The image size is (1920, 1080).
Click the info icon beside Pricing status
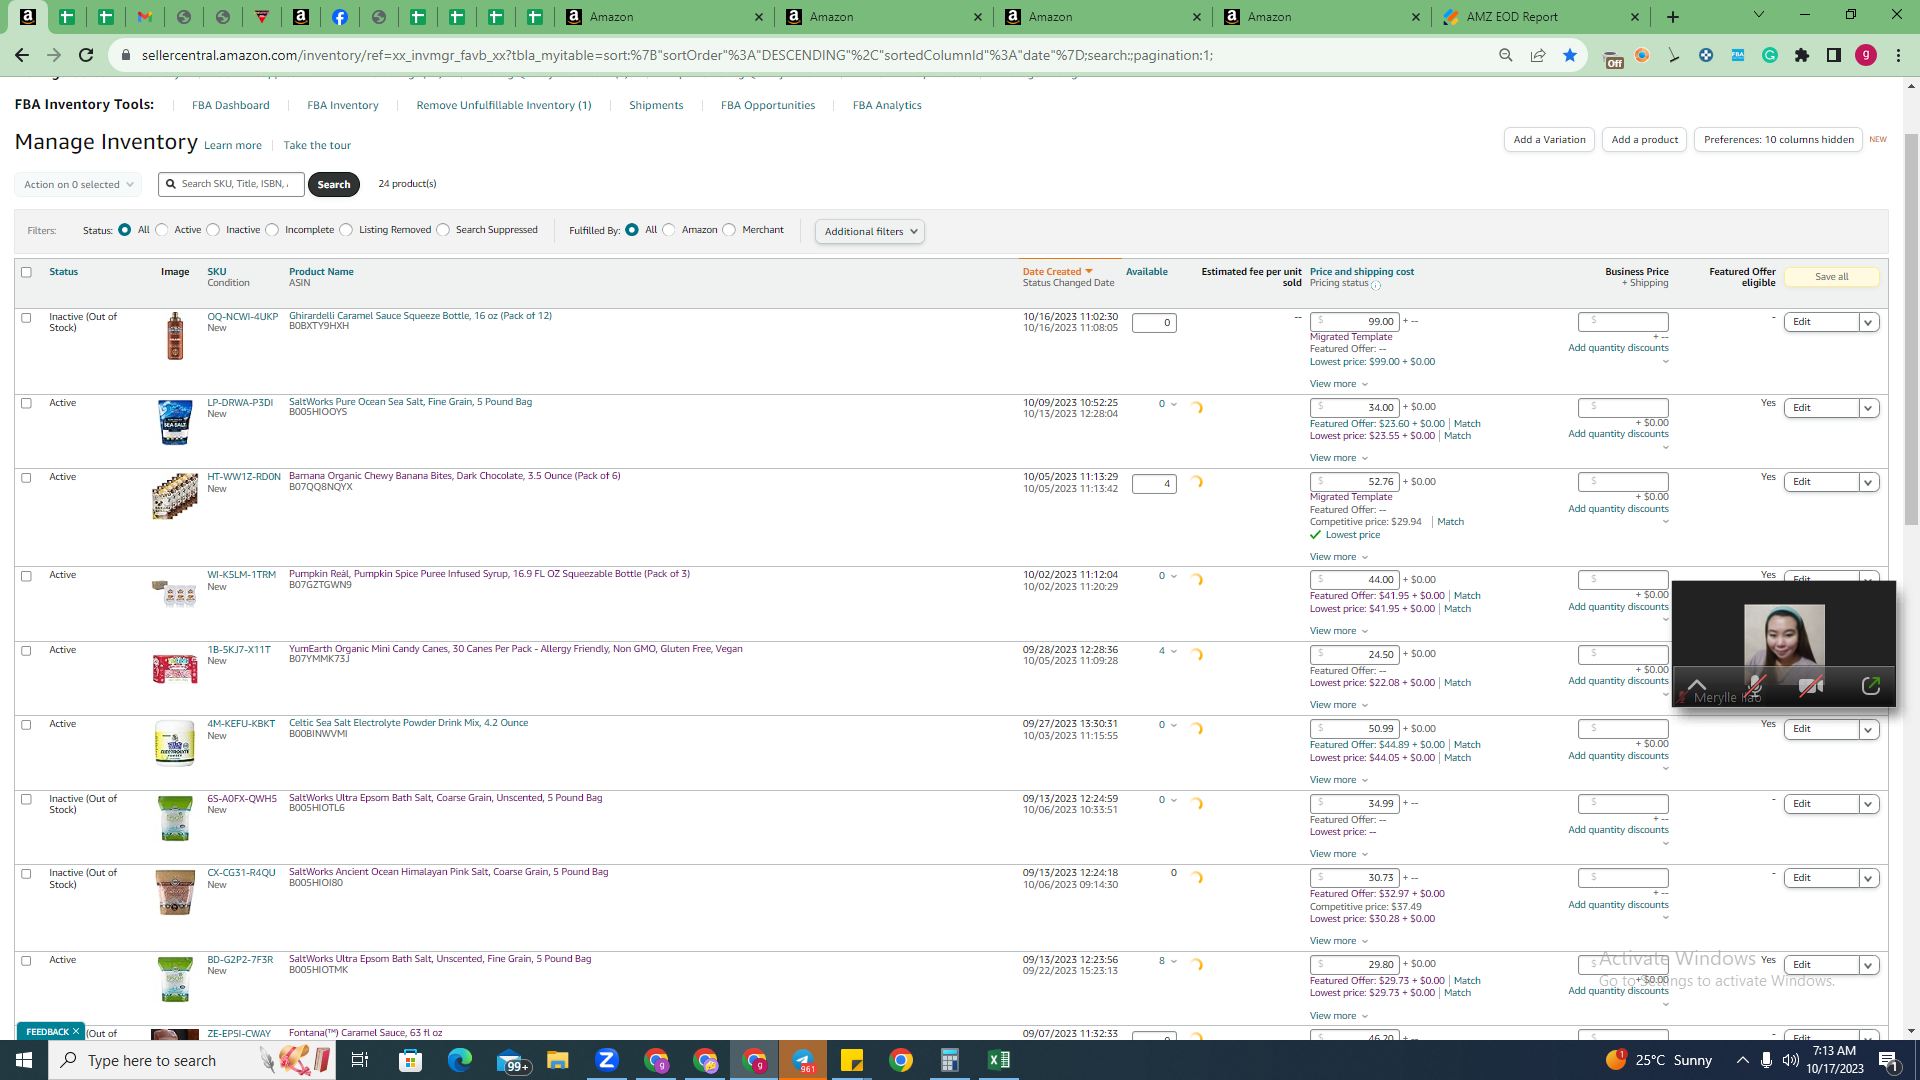click(1376, 285)
